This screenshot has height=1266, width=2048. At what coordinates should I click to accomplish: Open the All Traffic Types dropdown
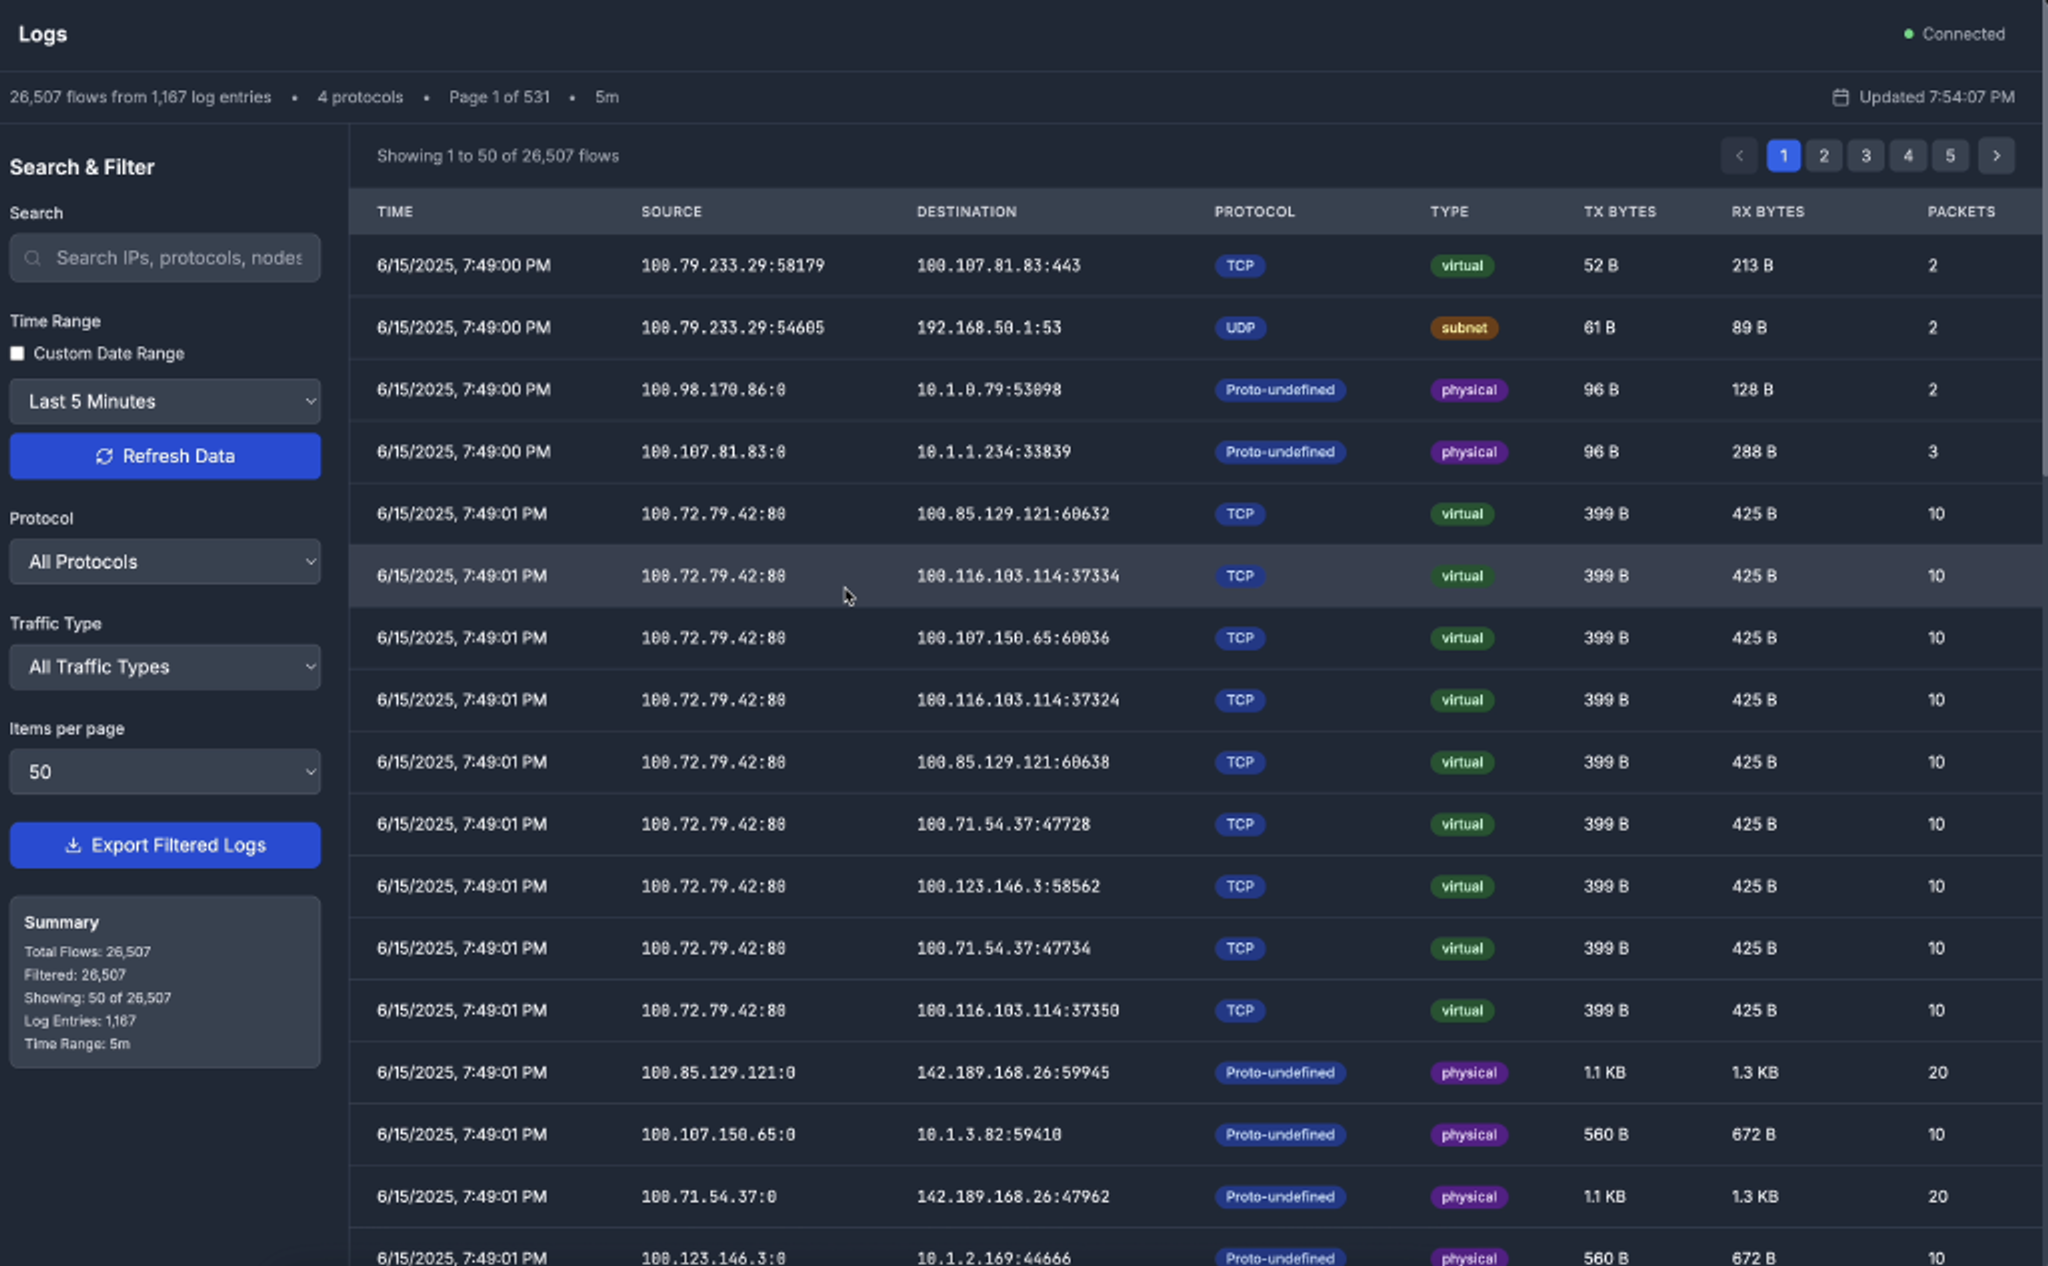(165, 667)
